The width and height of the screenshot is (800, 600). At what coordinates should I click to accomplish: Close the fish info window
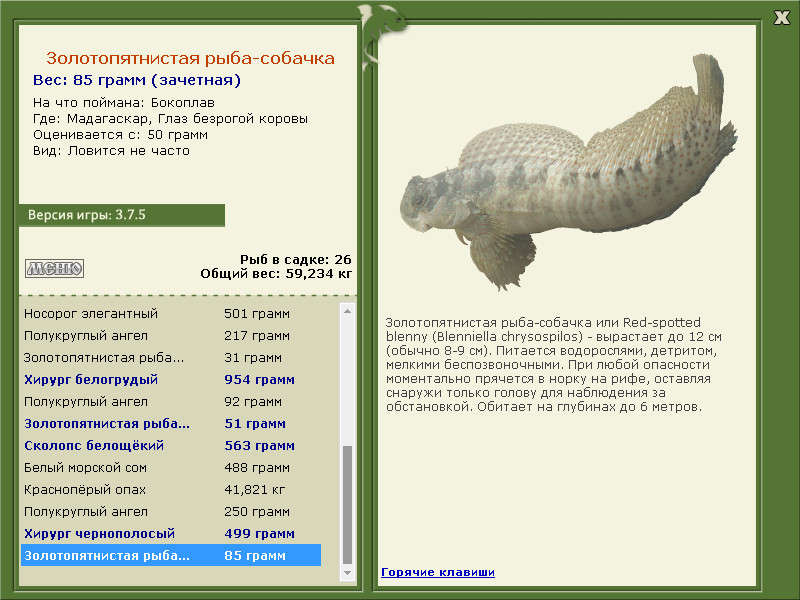coord(781,17)
